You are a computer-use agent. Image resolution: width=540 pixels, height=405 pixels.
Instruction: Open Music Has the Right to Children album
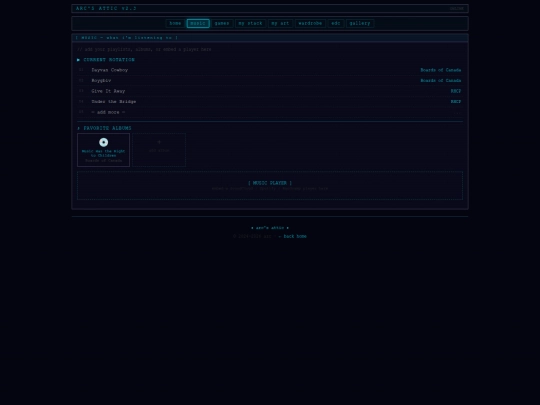point(104,150)
